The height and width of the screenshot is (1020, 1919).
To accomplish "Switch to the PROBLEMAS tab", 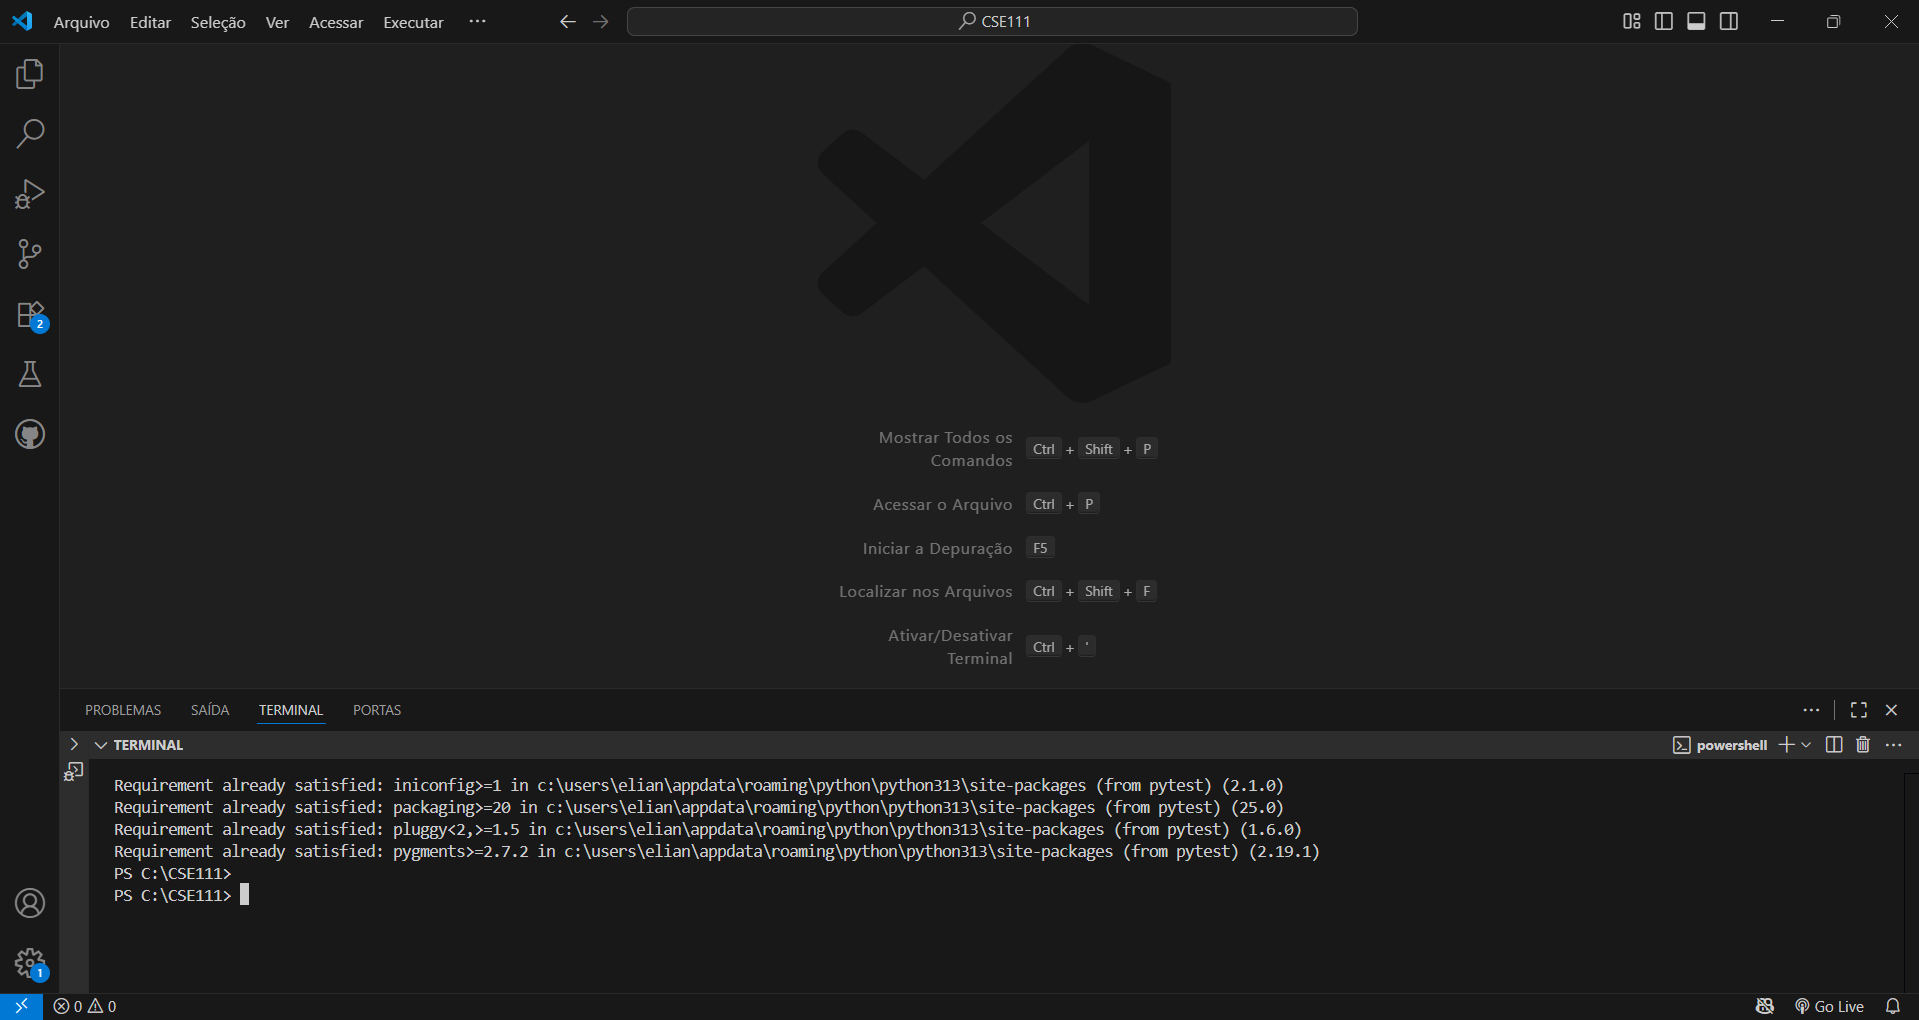I will click(x=123, y=710).
